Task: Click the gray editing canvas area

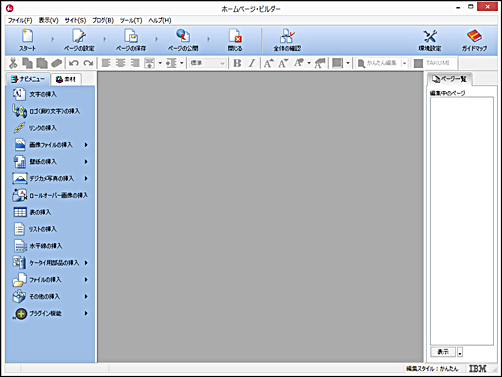Action: (260, 217)
